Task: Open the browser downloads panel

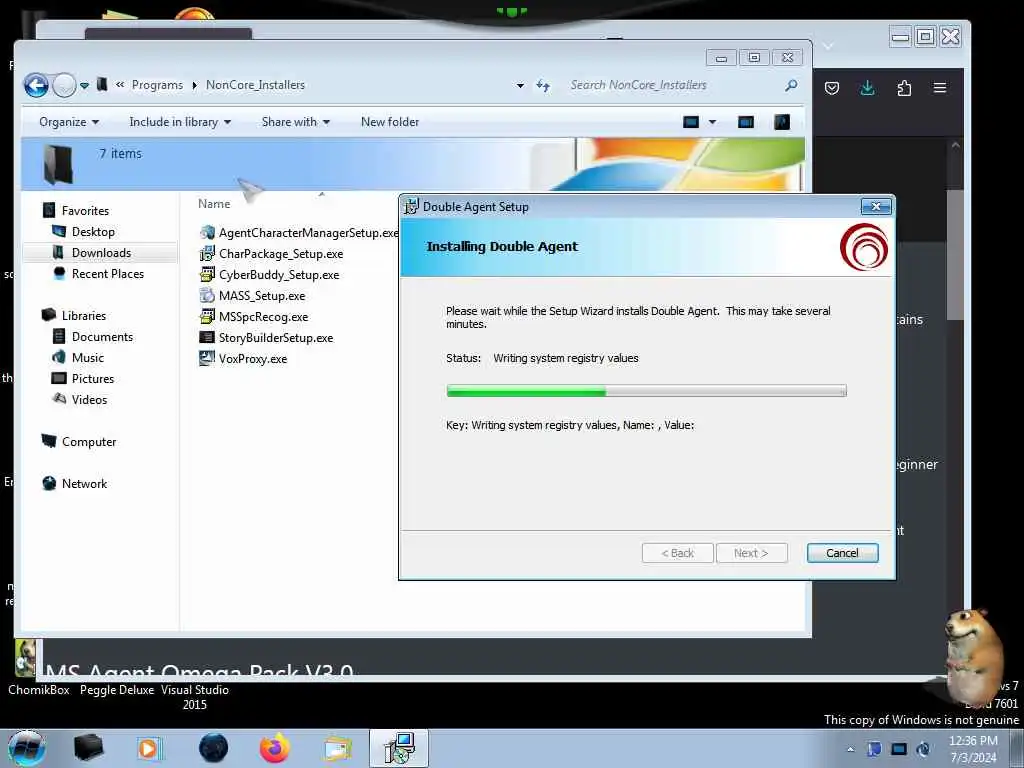Action: pos(867,88)
